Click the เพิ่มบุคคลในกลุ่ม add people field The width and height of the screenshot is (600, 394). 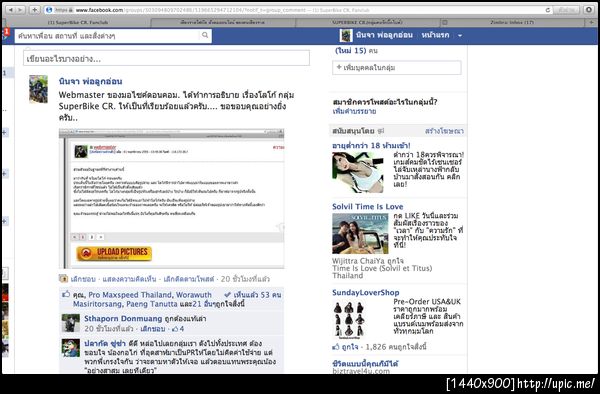coord(397,68)
